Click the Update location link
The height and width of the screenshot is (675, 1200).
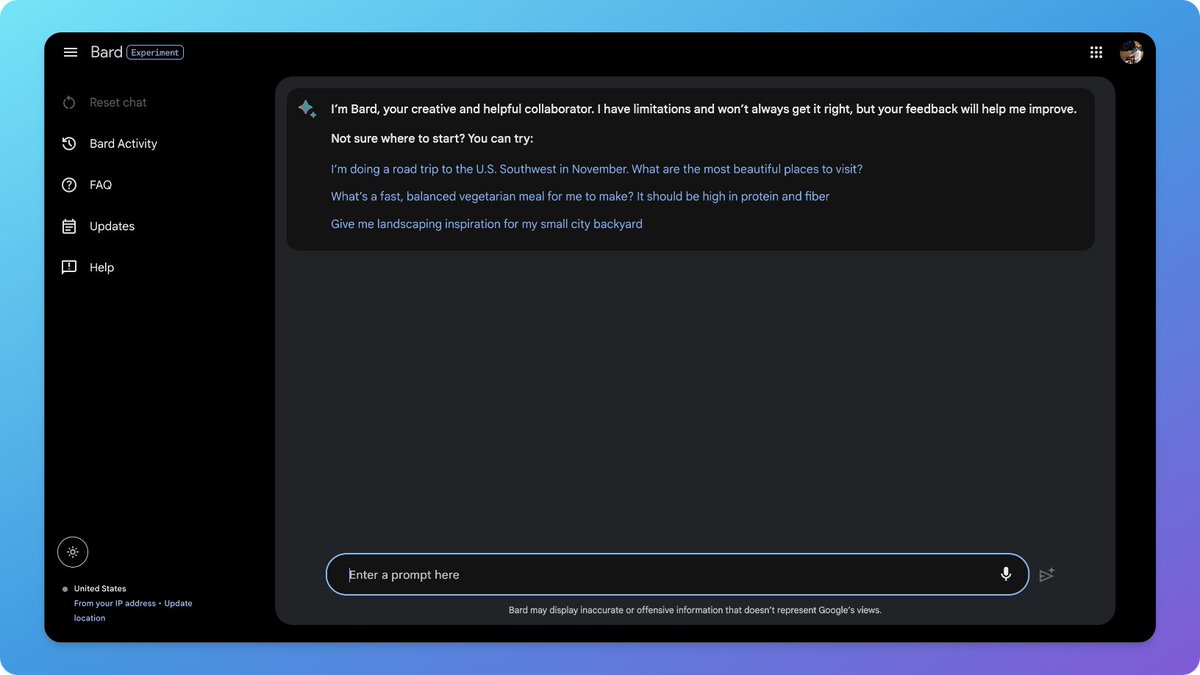(133, 610)
